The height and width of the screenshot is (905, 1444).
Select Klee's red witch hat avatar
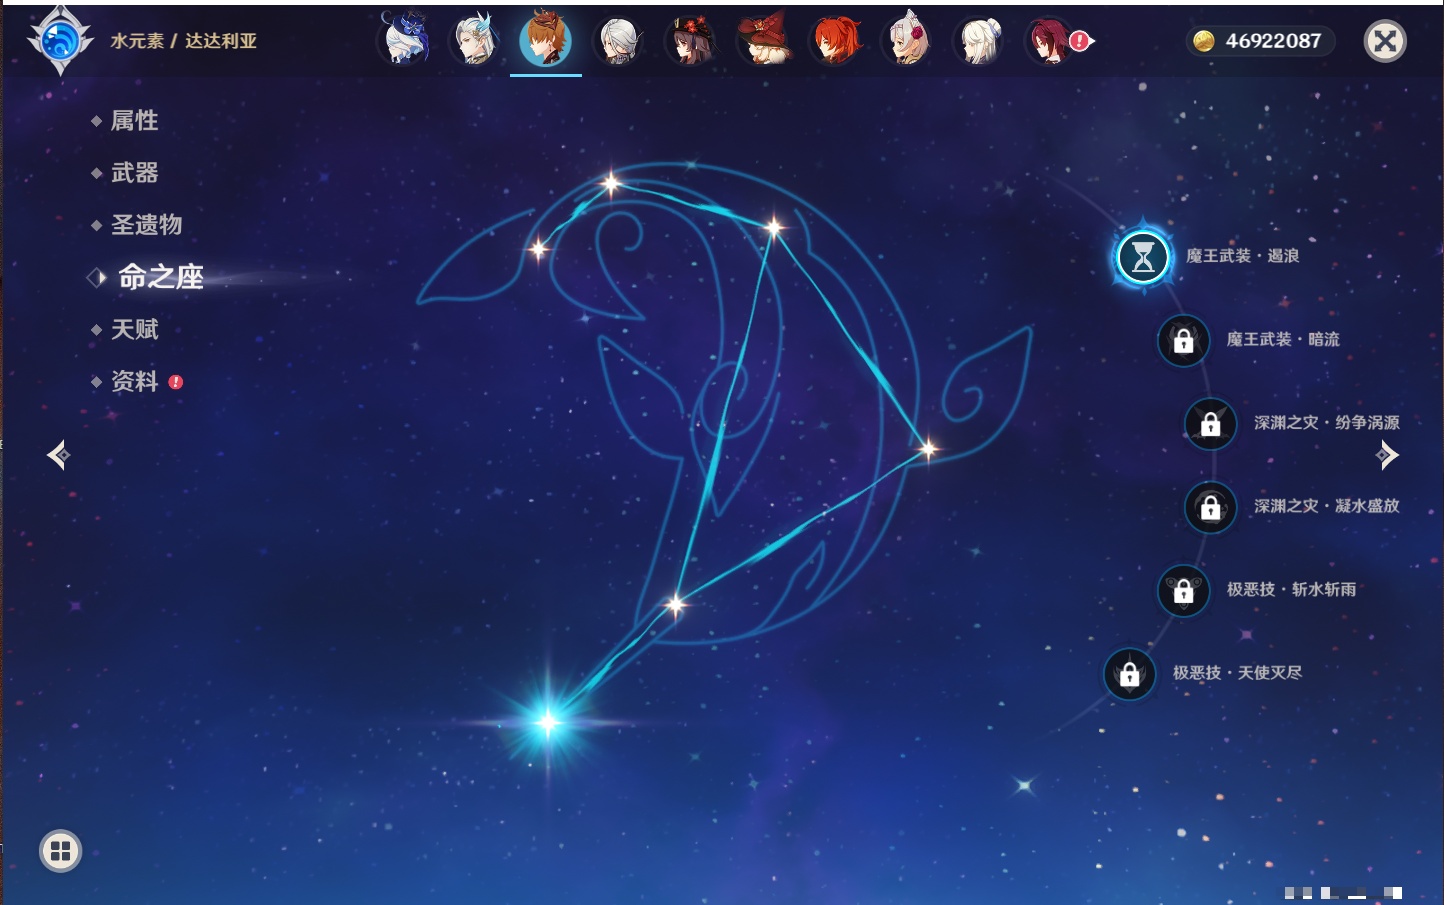coord(763,40)
